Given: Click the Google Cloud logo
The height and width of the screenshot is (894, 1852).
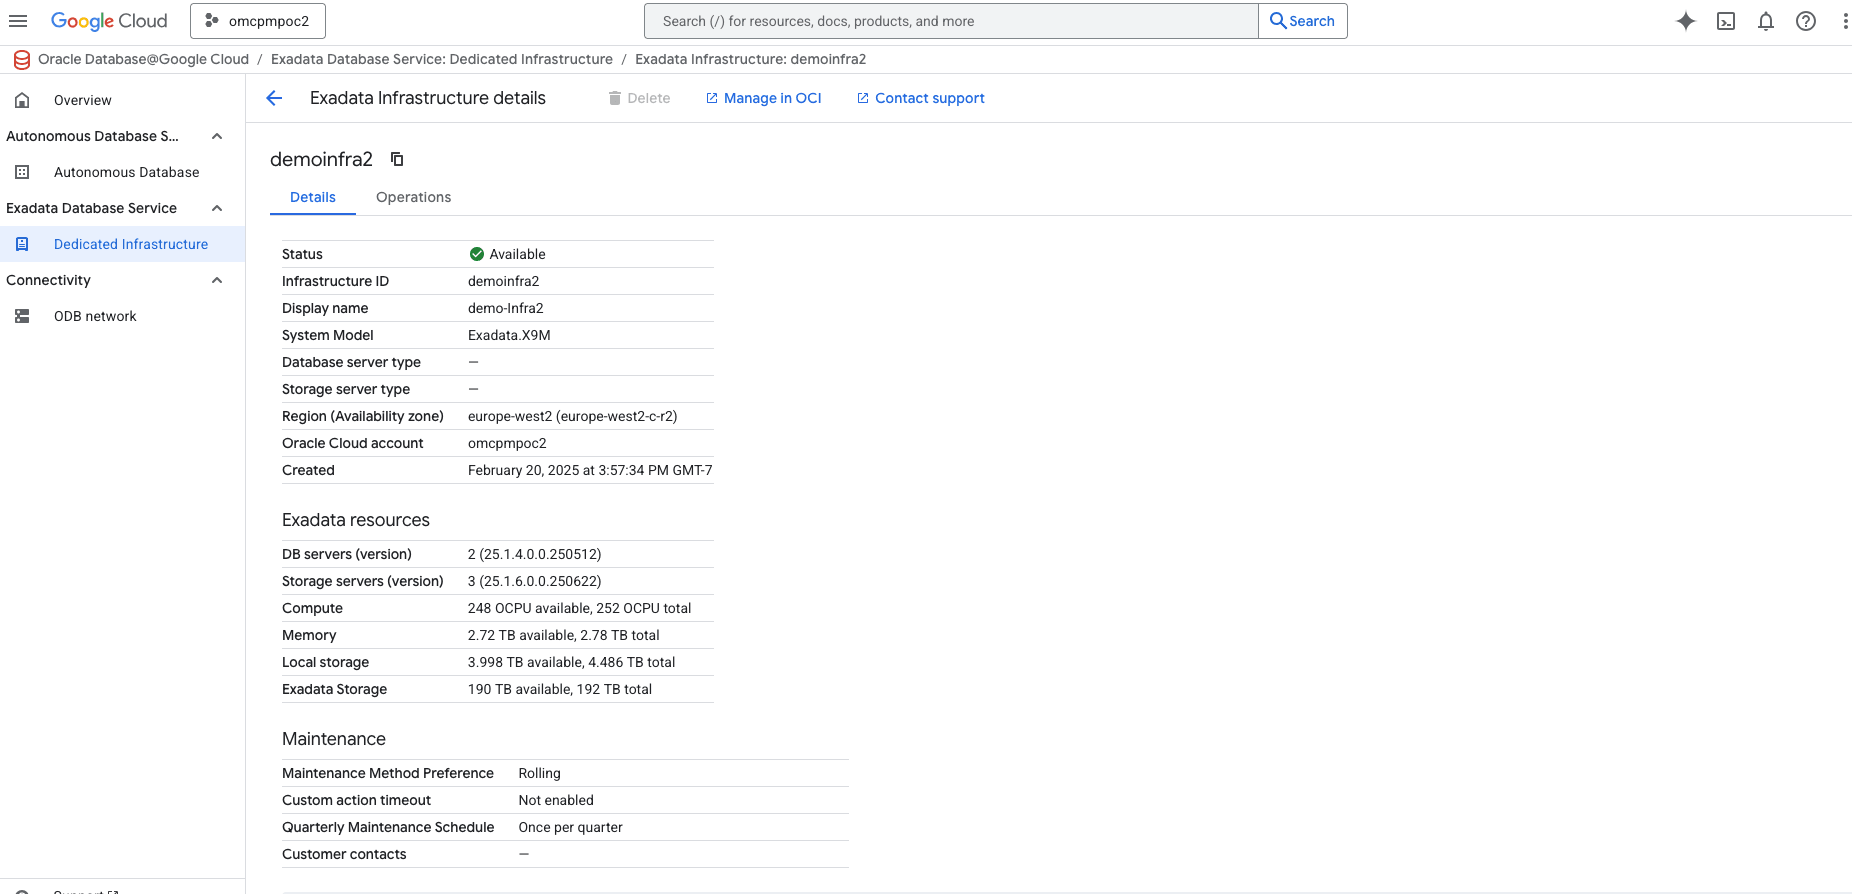Looking at the screenshot, I should [109, 21].
